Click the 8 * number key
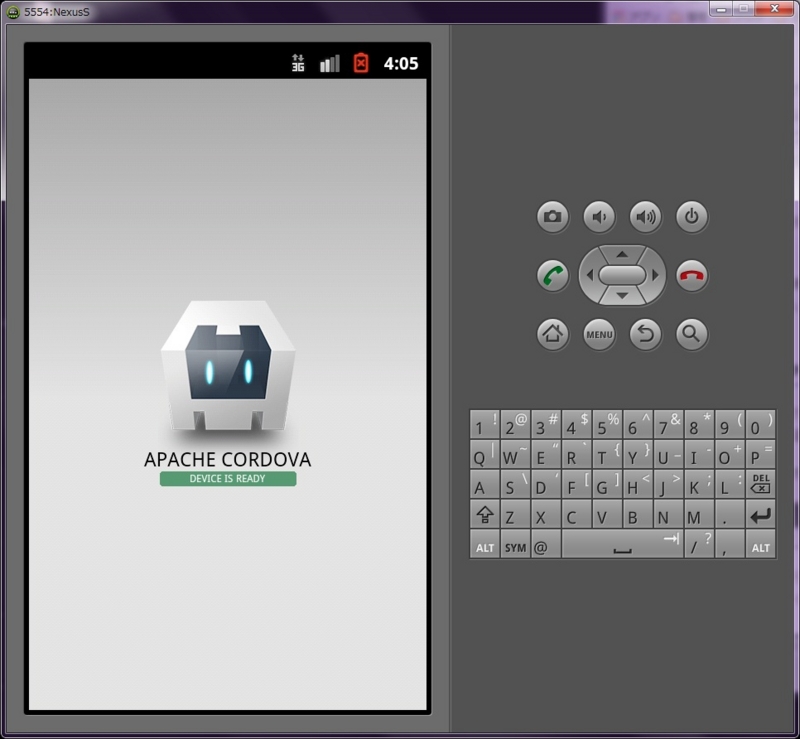Viewport: 800px width, 739px height. [699, 424]
